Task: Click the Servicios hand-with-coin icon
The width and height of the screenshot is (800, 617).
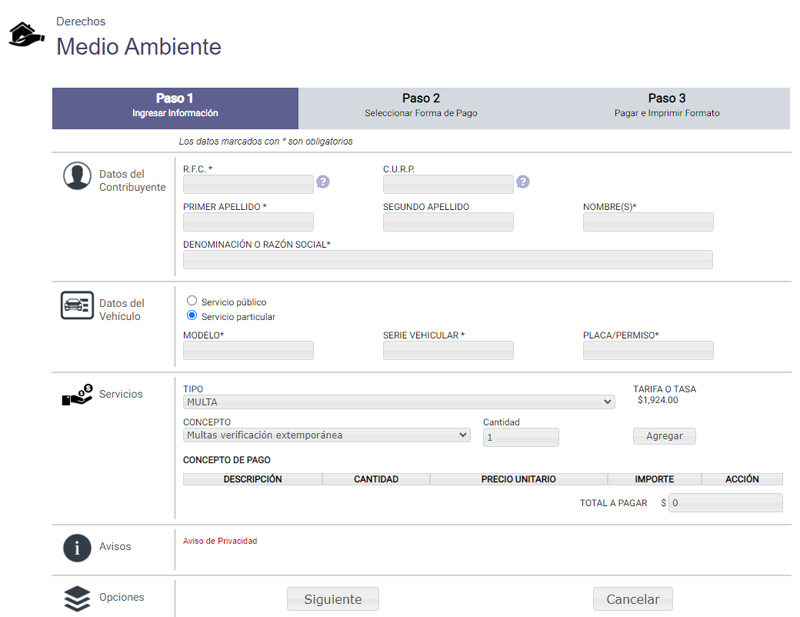Action: click(x=77, y=395)
